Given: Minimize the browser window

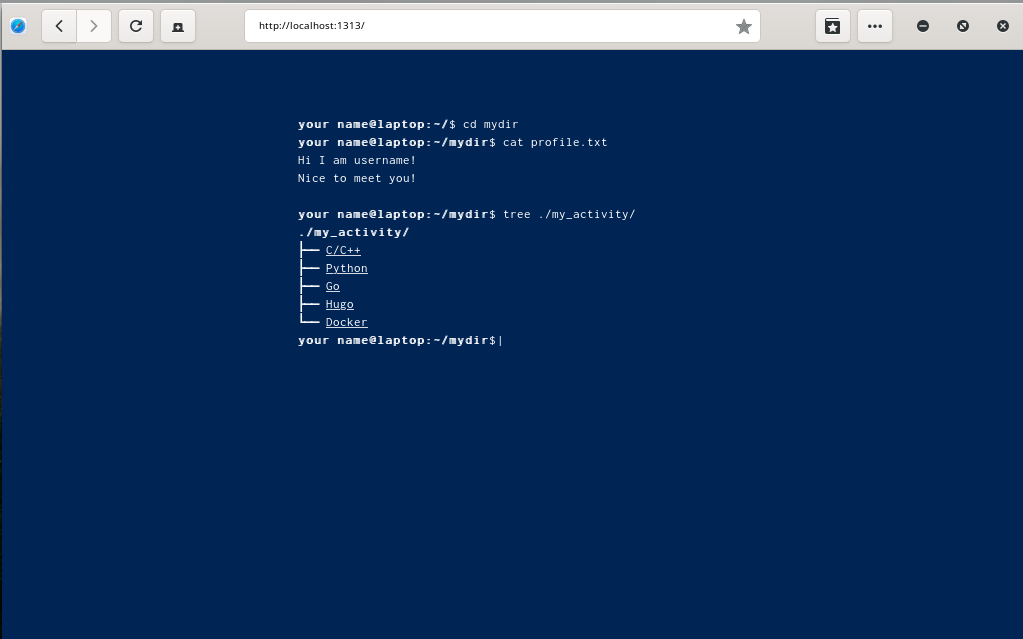Looking at the screenshot, I should (922, 26).
